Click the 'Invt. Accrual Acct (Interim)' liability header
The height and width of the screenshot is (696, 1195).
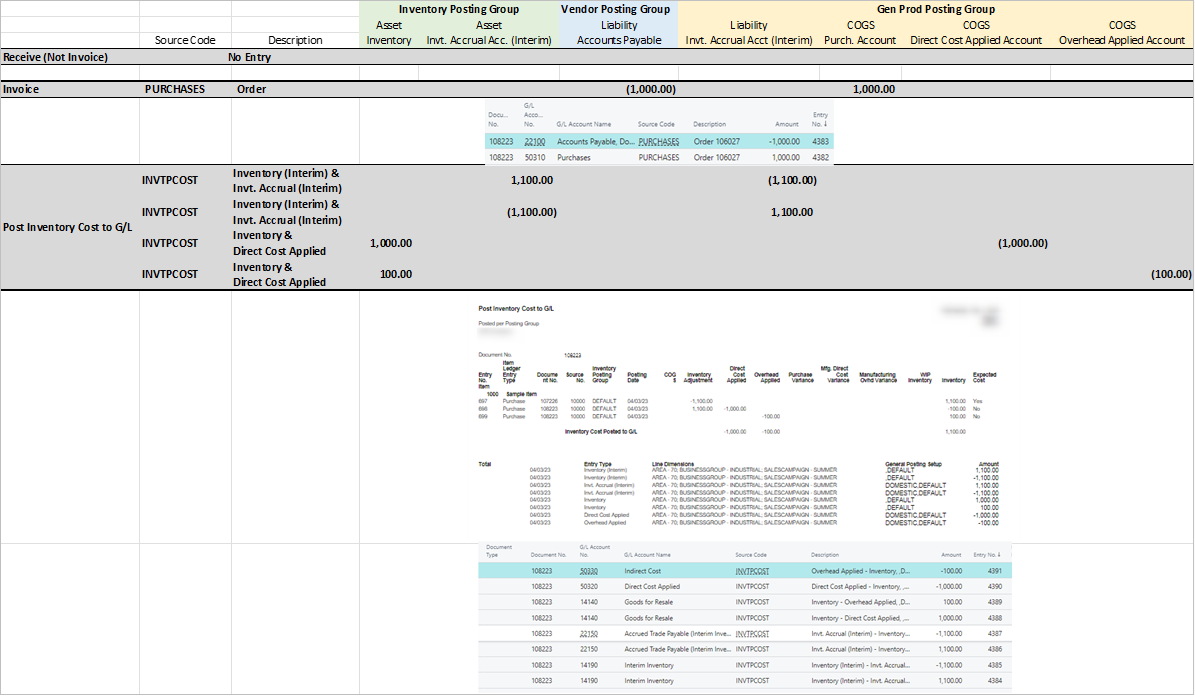pos(748,40)
